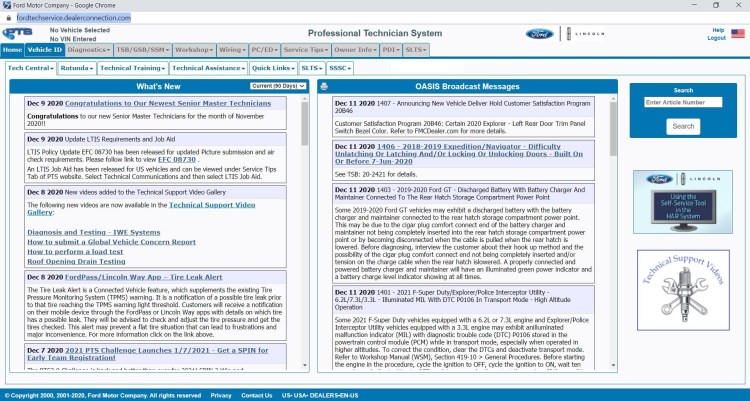Image resolution: width=750 pixels, height=401 pixels.
Task: Click the lock icon in address bar
Action: pyautogui.click(x=9, y=18)
